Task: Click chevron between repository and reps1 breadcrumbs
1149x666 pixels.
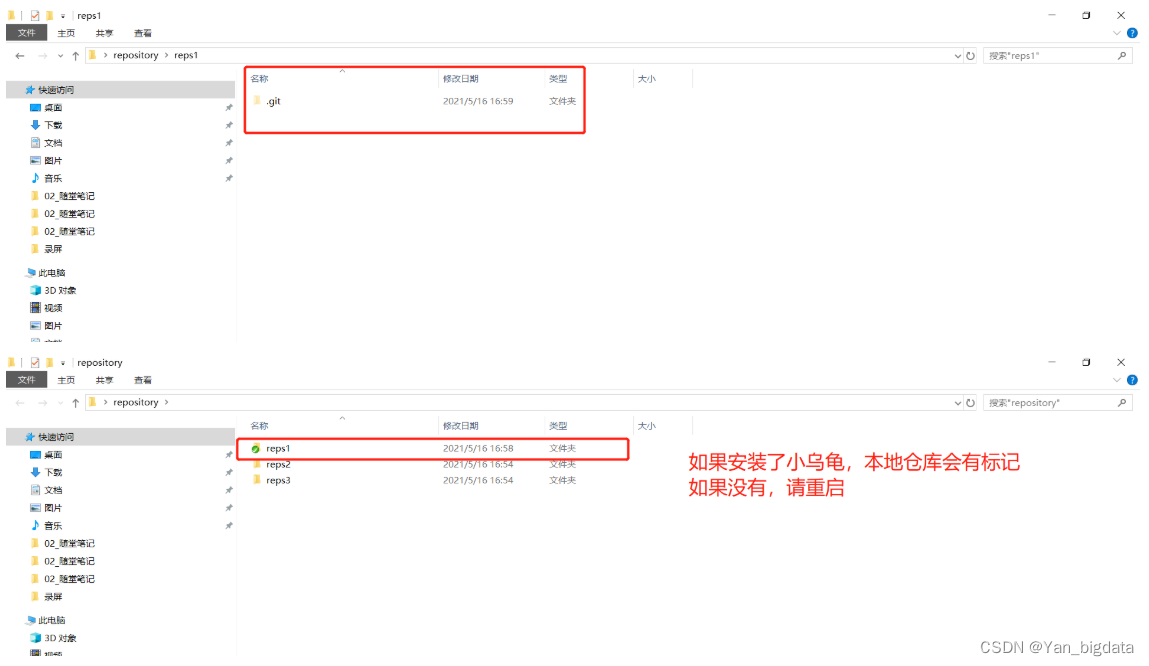Action: 166,55
